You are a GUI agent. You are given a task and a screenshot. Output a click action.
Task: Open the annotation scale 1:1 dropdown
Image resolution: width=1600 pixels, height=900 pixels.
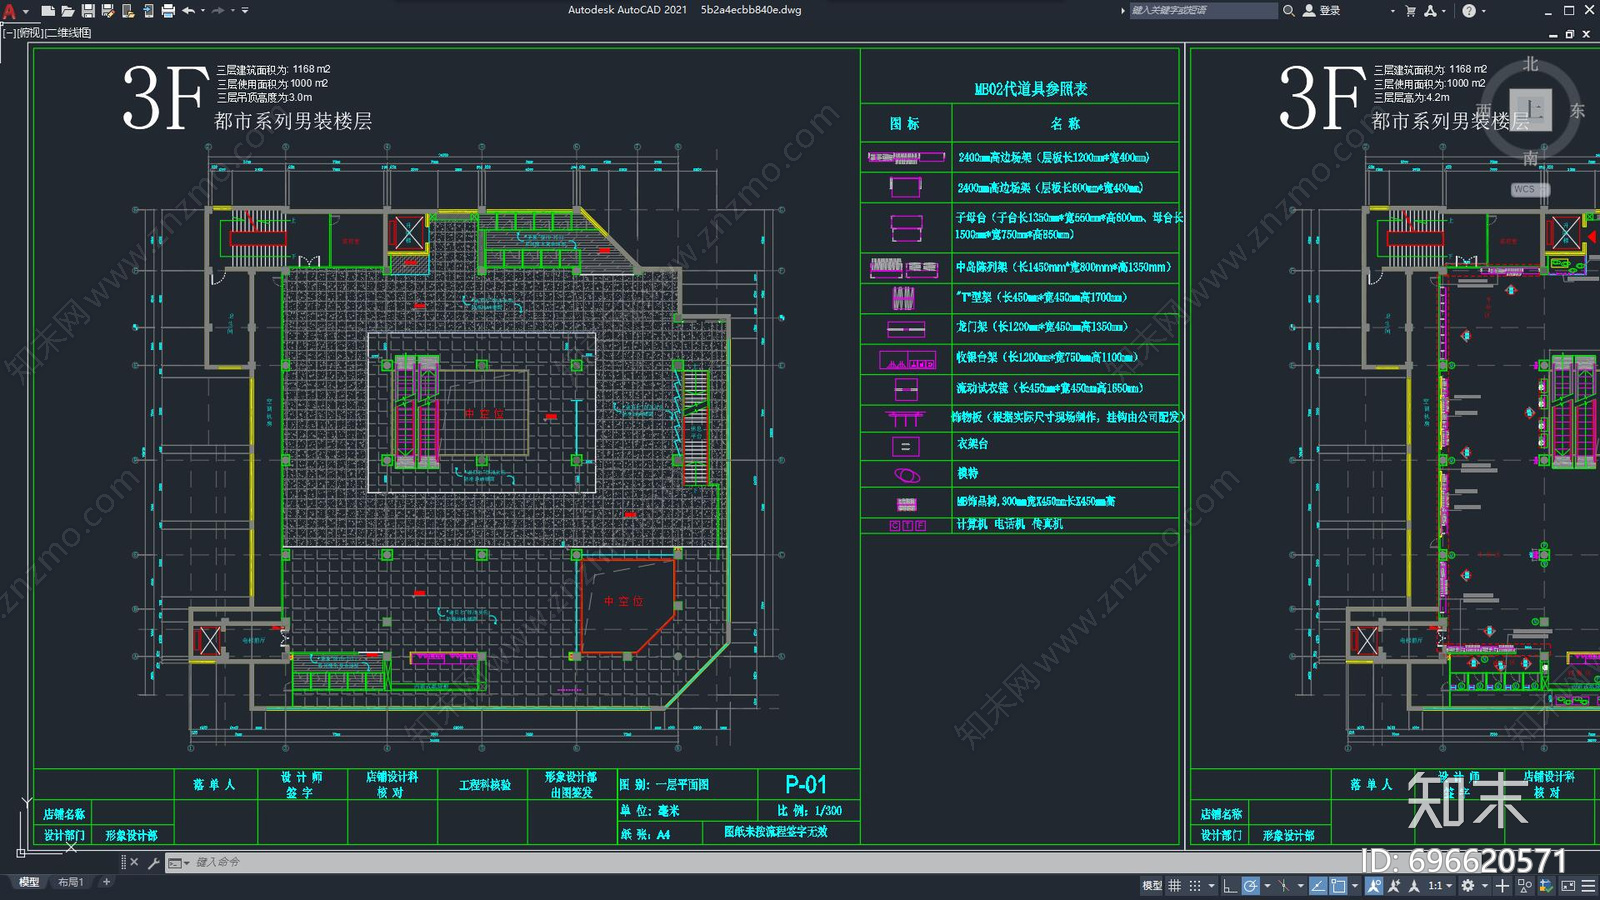pos(1440,885)
